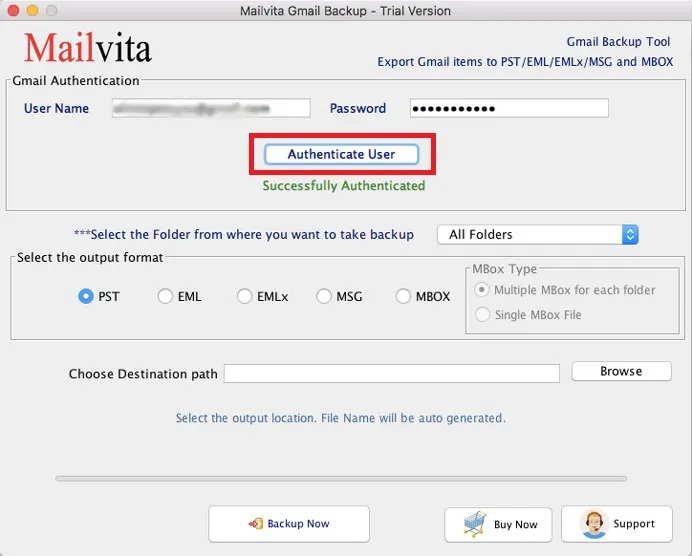
Task: Start backup with Backup Now button
Action: pos(289,524)
